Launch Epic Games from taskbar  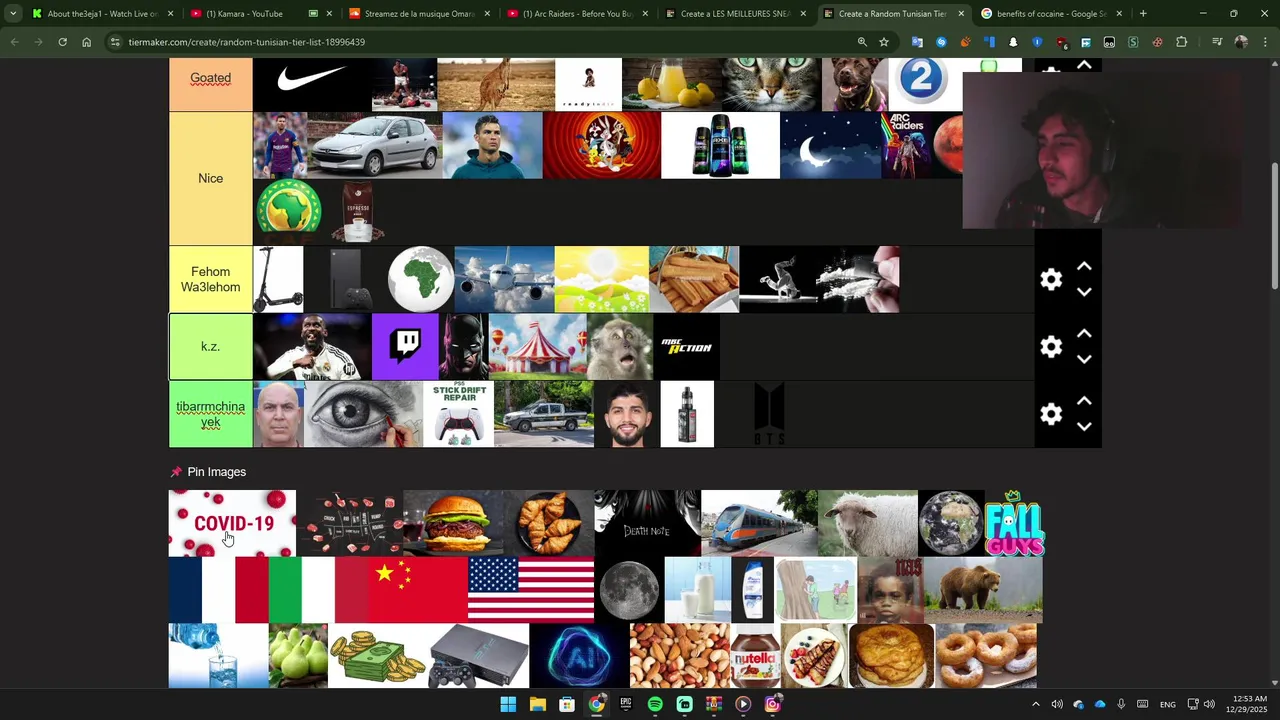626,704
